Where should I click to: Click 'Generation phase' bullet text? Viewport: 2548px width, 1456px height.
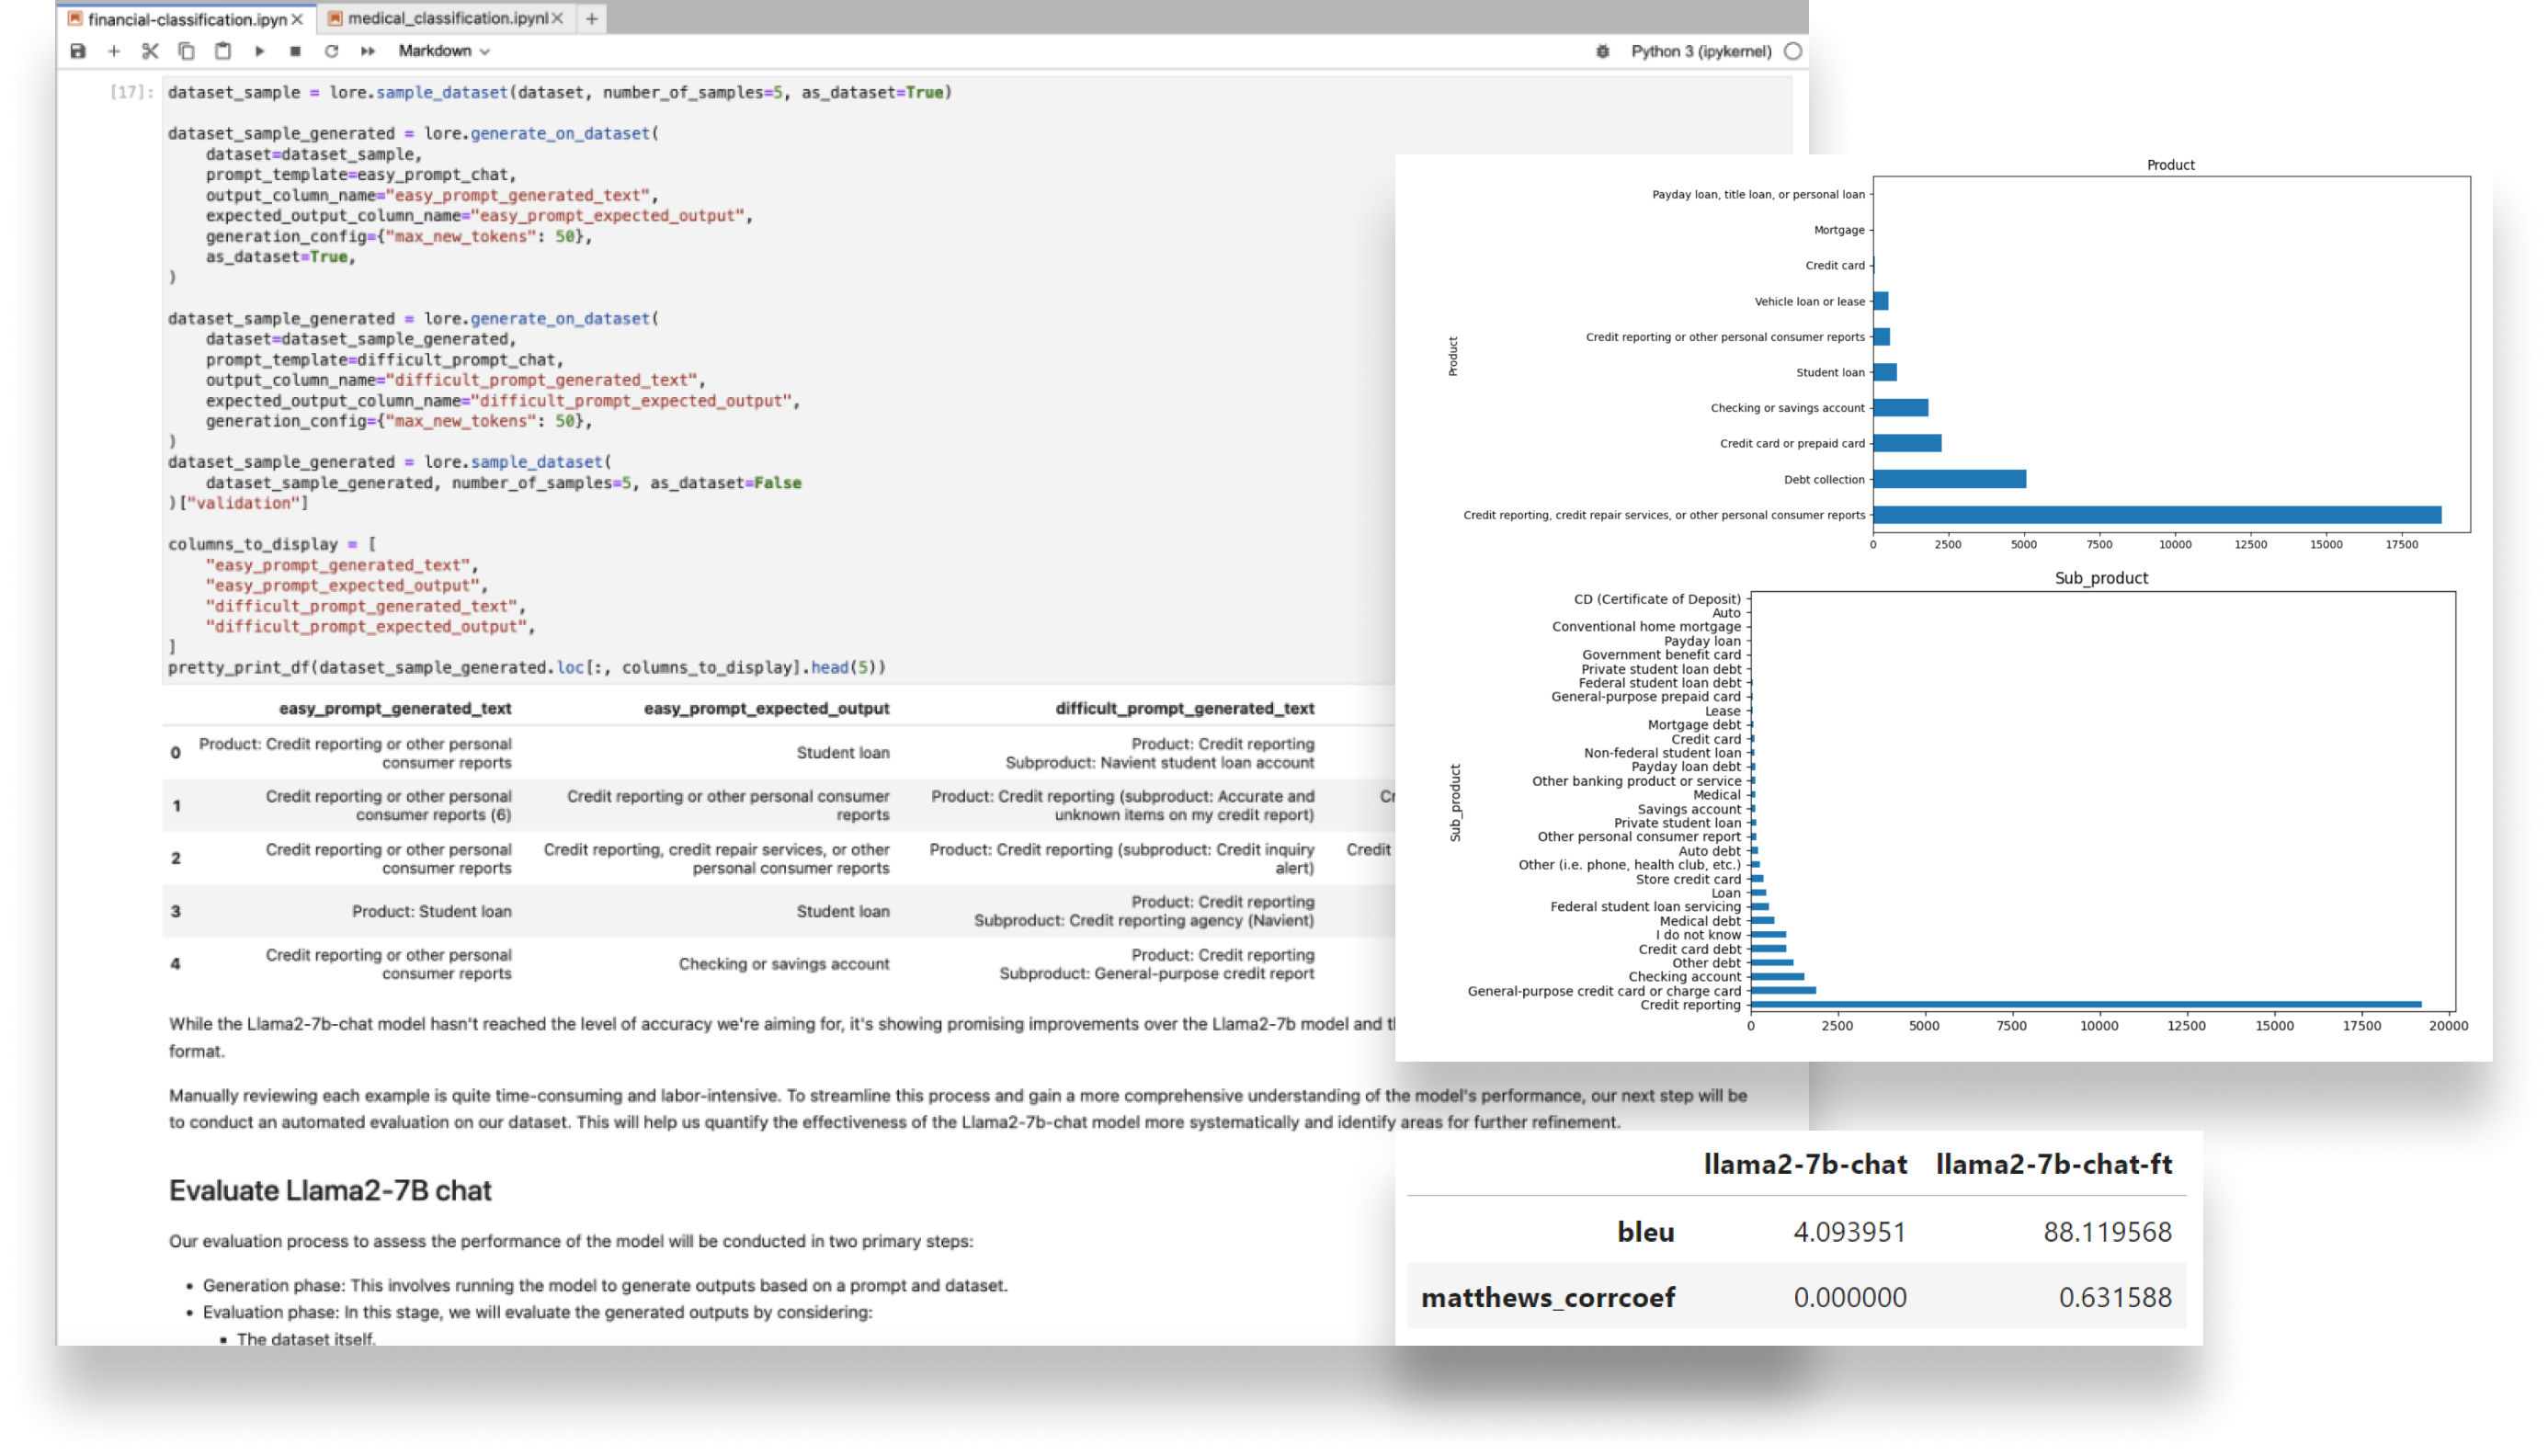[x=605, y=1285]
